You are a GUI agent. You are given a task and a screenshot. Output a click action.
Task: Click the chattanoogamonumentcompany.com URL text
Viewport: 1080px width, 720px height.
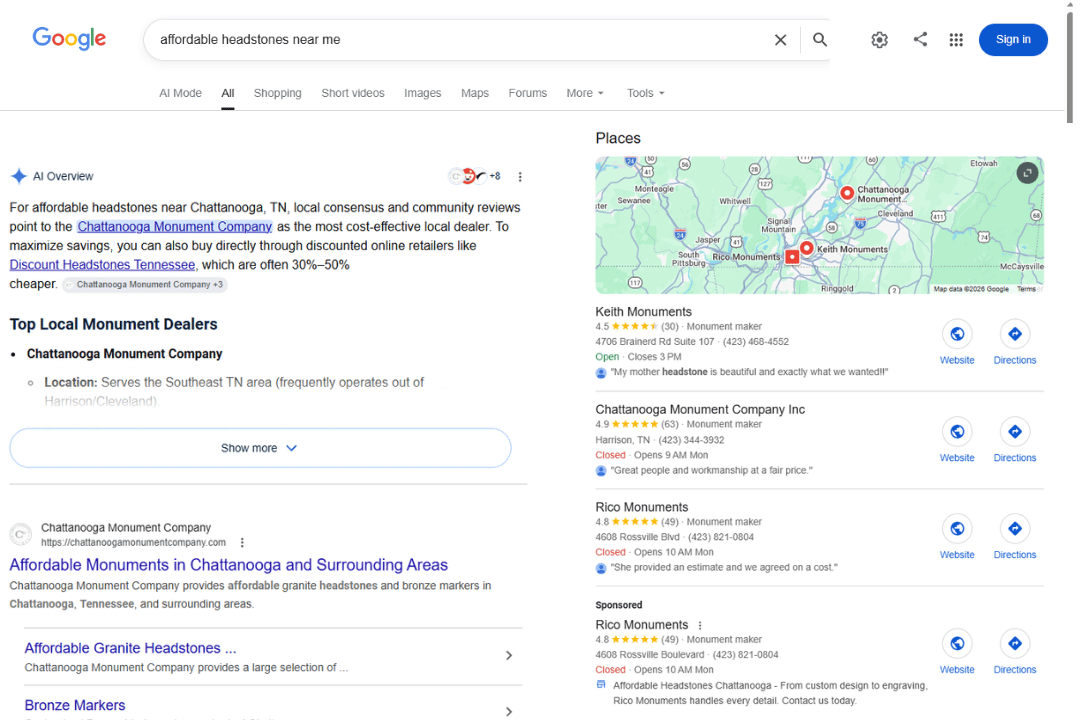(x=134, y=543)
